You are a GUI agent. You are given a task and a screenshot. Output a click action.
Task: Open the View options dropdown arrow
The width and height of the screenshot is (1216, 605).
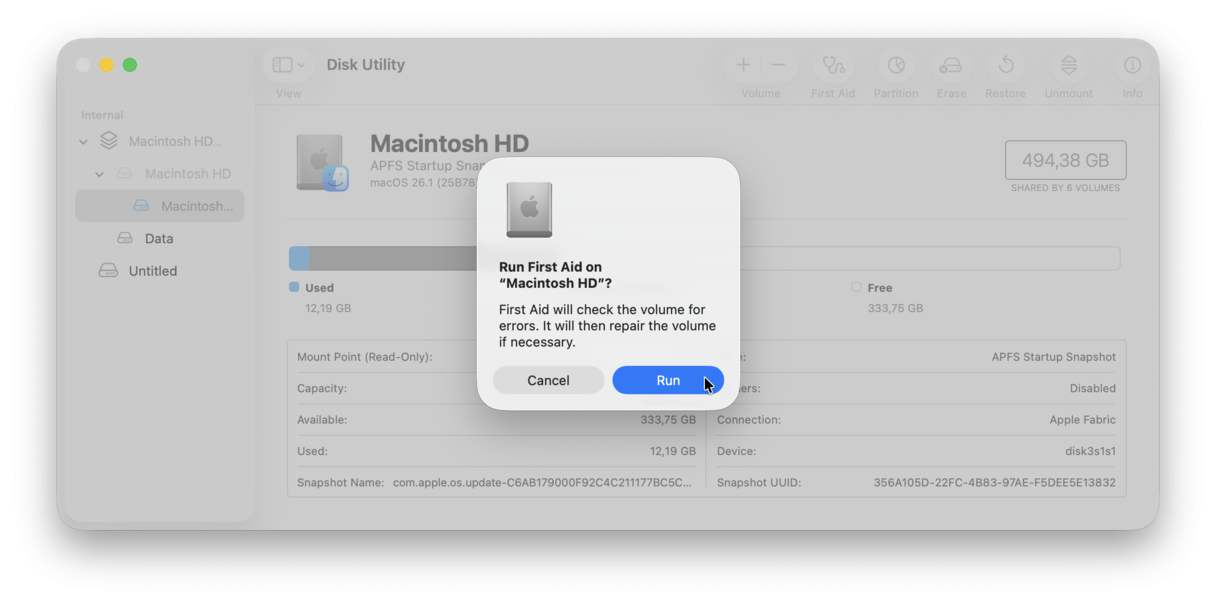click(x=301, y=63)
